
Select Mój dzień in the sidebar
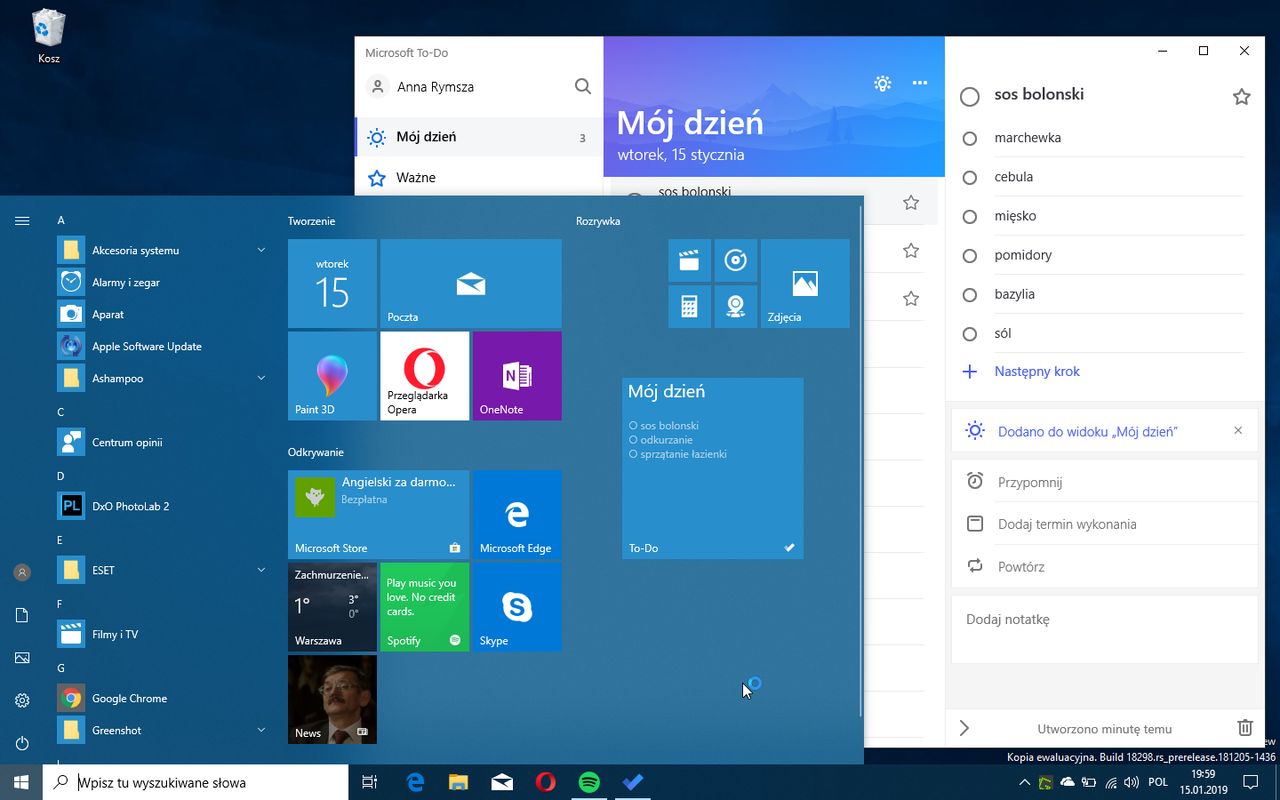[x=426, y=137]
